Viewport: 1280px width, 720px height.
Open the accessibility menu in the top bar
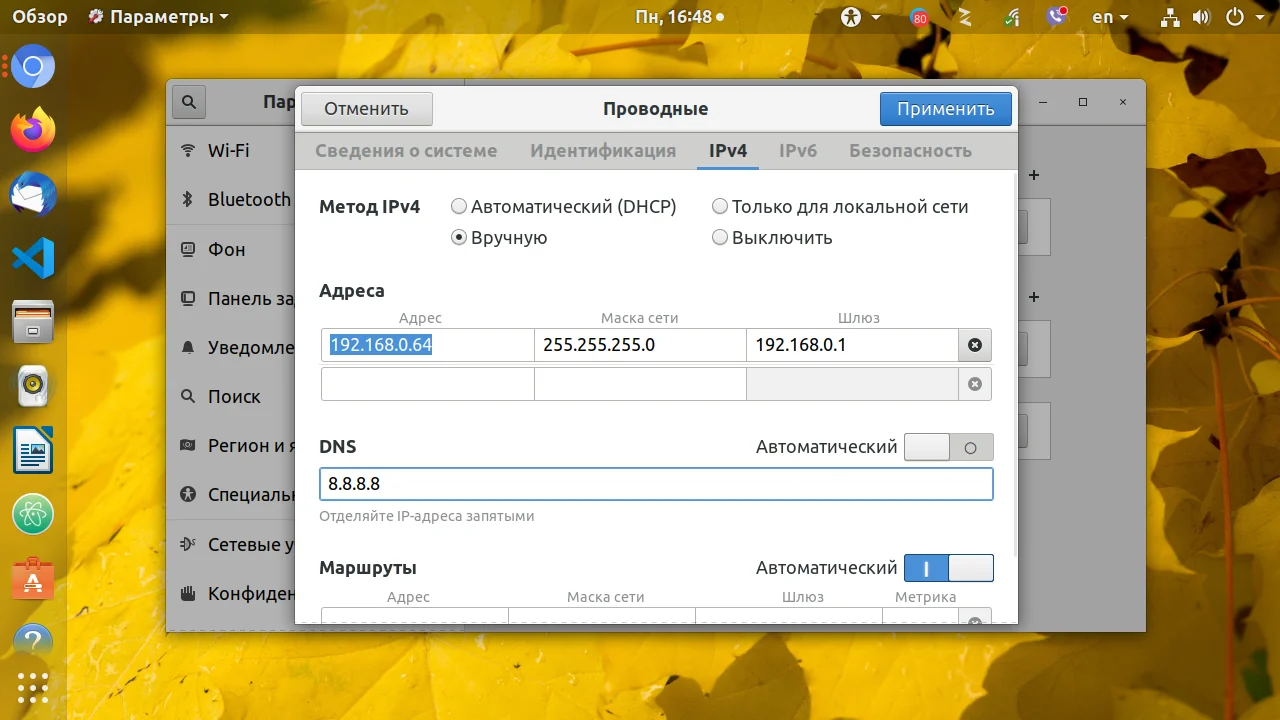click(861, 17)
